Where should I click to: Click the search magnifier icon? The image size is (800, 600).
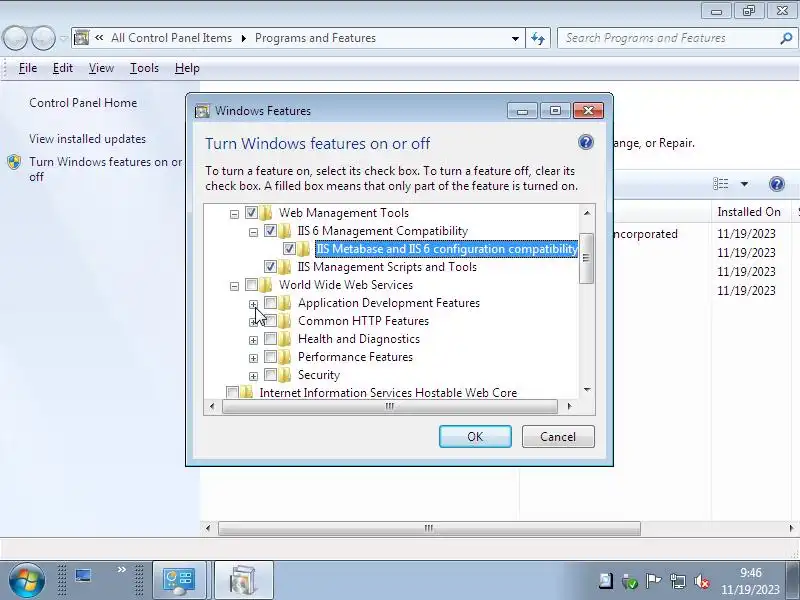[x=786, y=38]
